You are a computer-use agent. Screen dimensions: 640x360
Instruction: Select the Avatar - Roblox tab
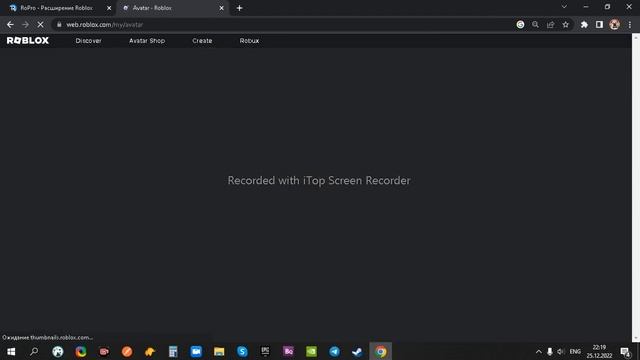pos(171,8)
